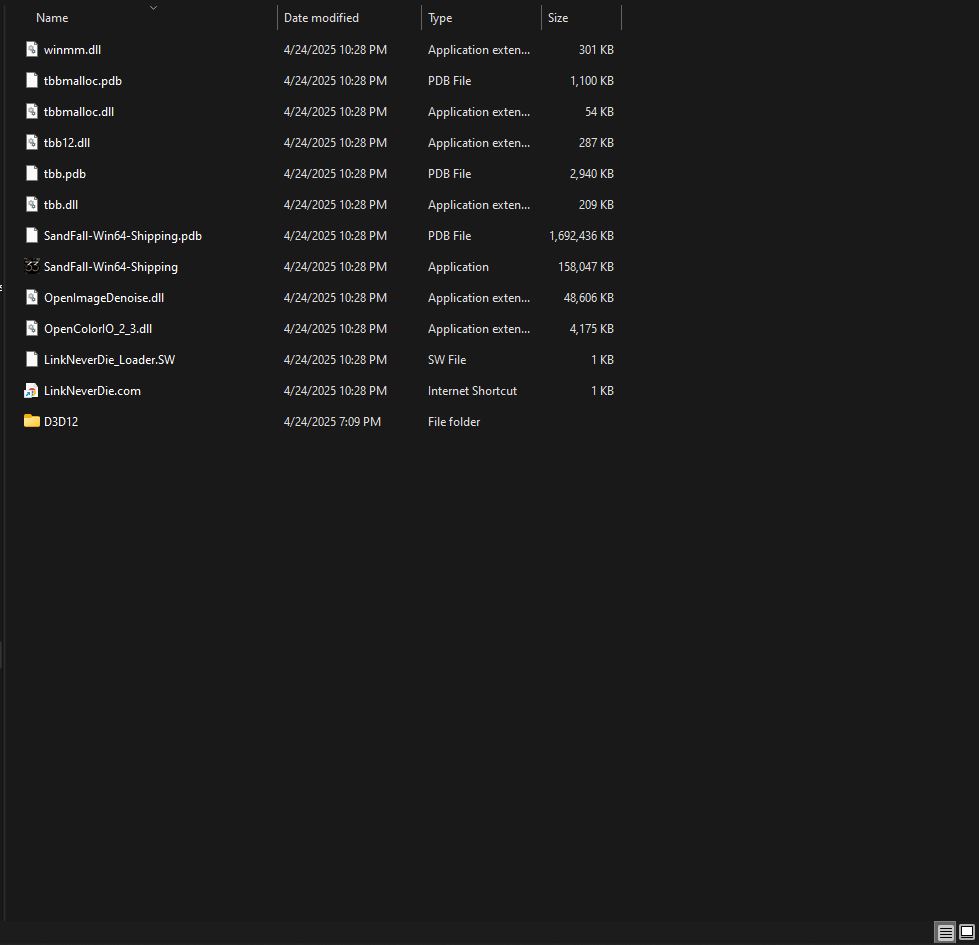Click the tbb12.dll application extension icon
979x945 pixels.
(31, 142)
